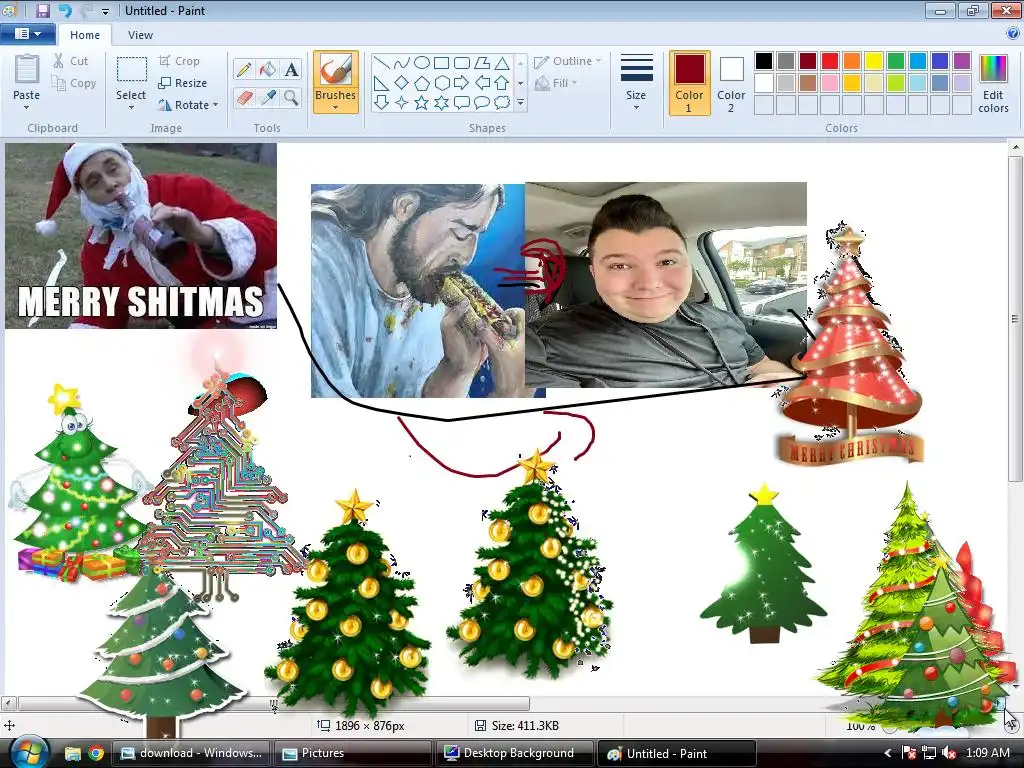This screenshot has height=768, width=1024.
Task: Click the Rectangular selection icon
Action: pyautogui.click(x=131, y=70)
